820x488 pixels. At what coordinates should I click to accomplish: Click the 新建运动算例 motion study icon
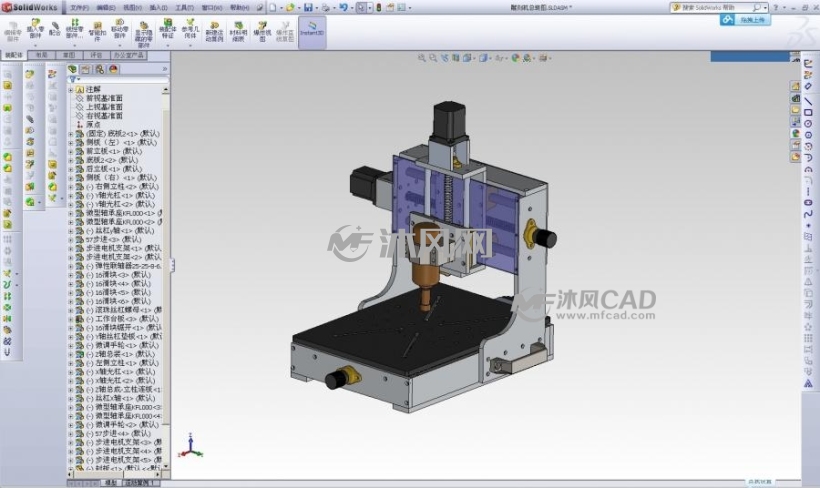tap(214, 31)
